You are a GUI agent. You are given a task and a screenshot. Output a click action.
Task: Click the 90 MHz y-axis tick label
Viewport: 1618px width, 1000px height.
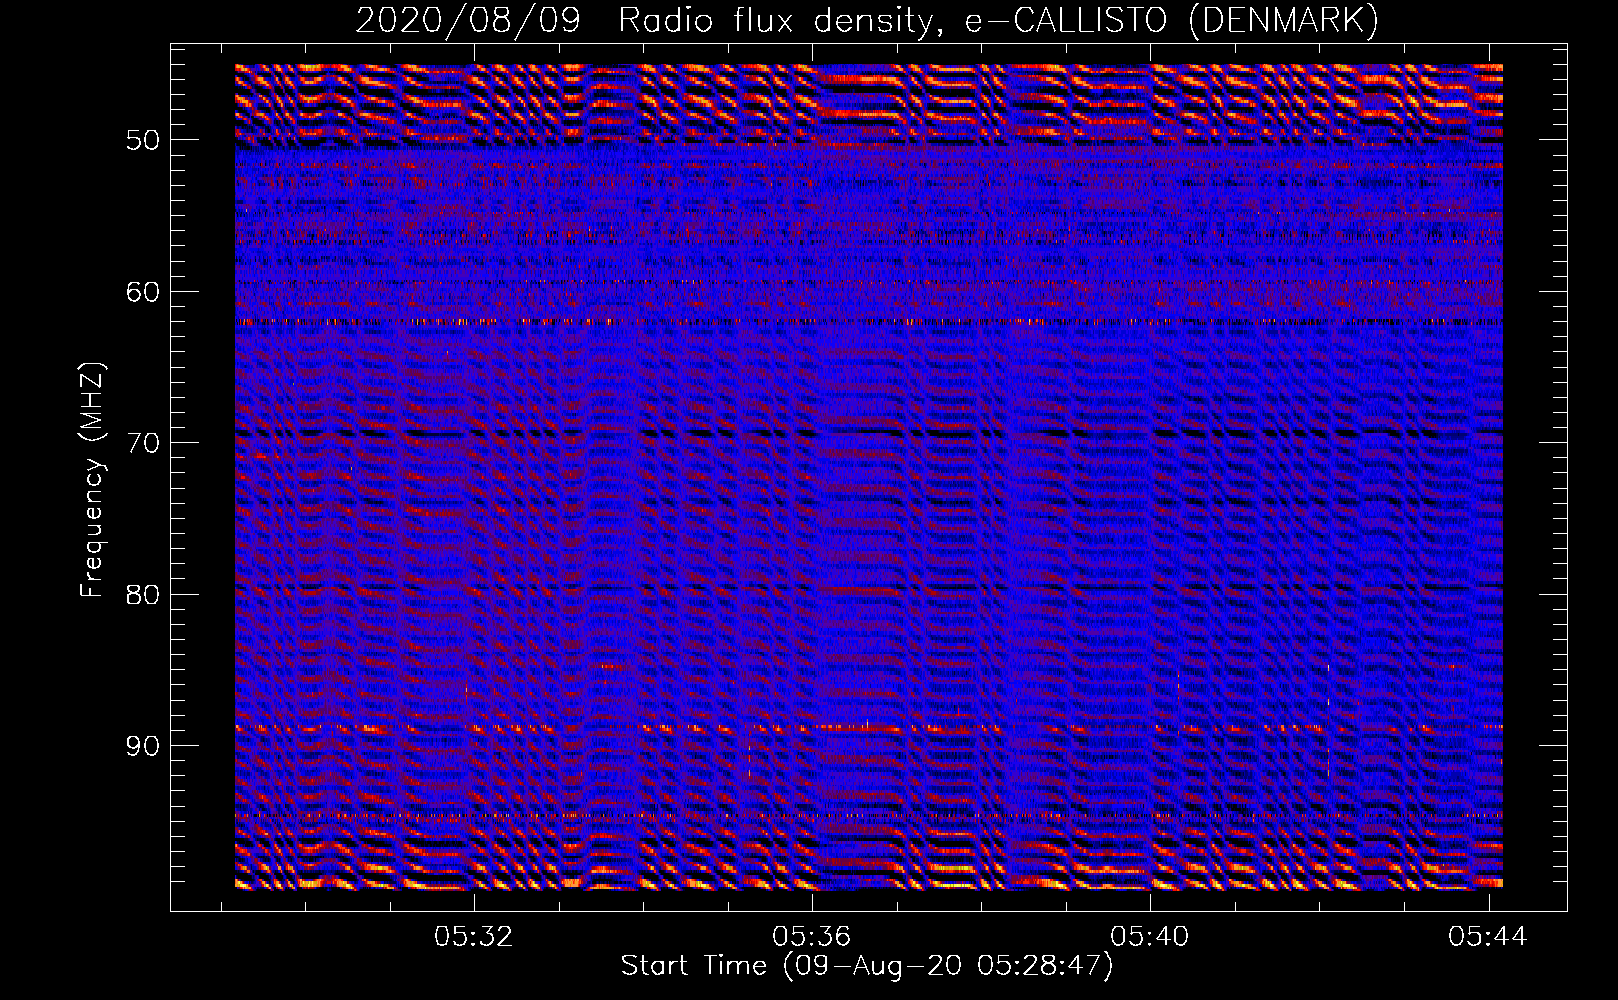[x=143, y=747]
